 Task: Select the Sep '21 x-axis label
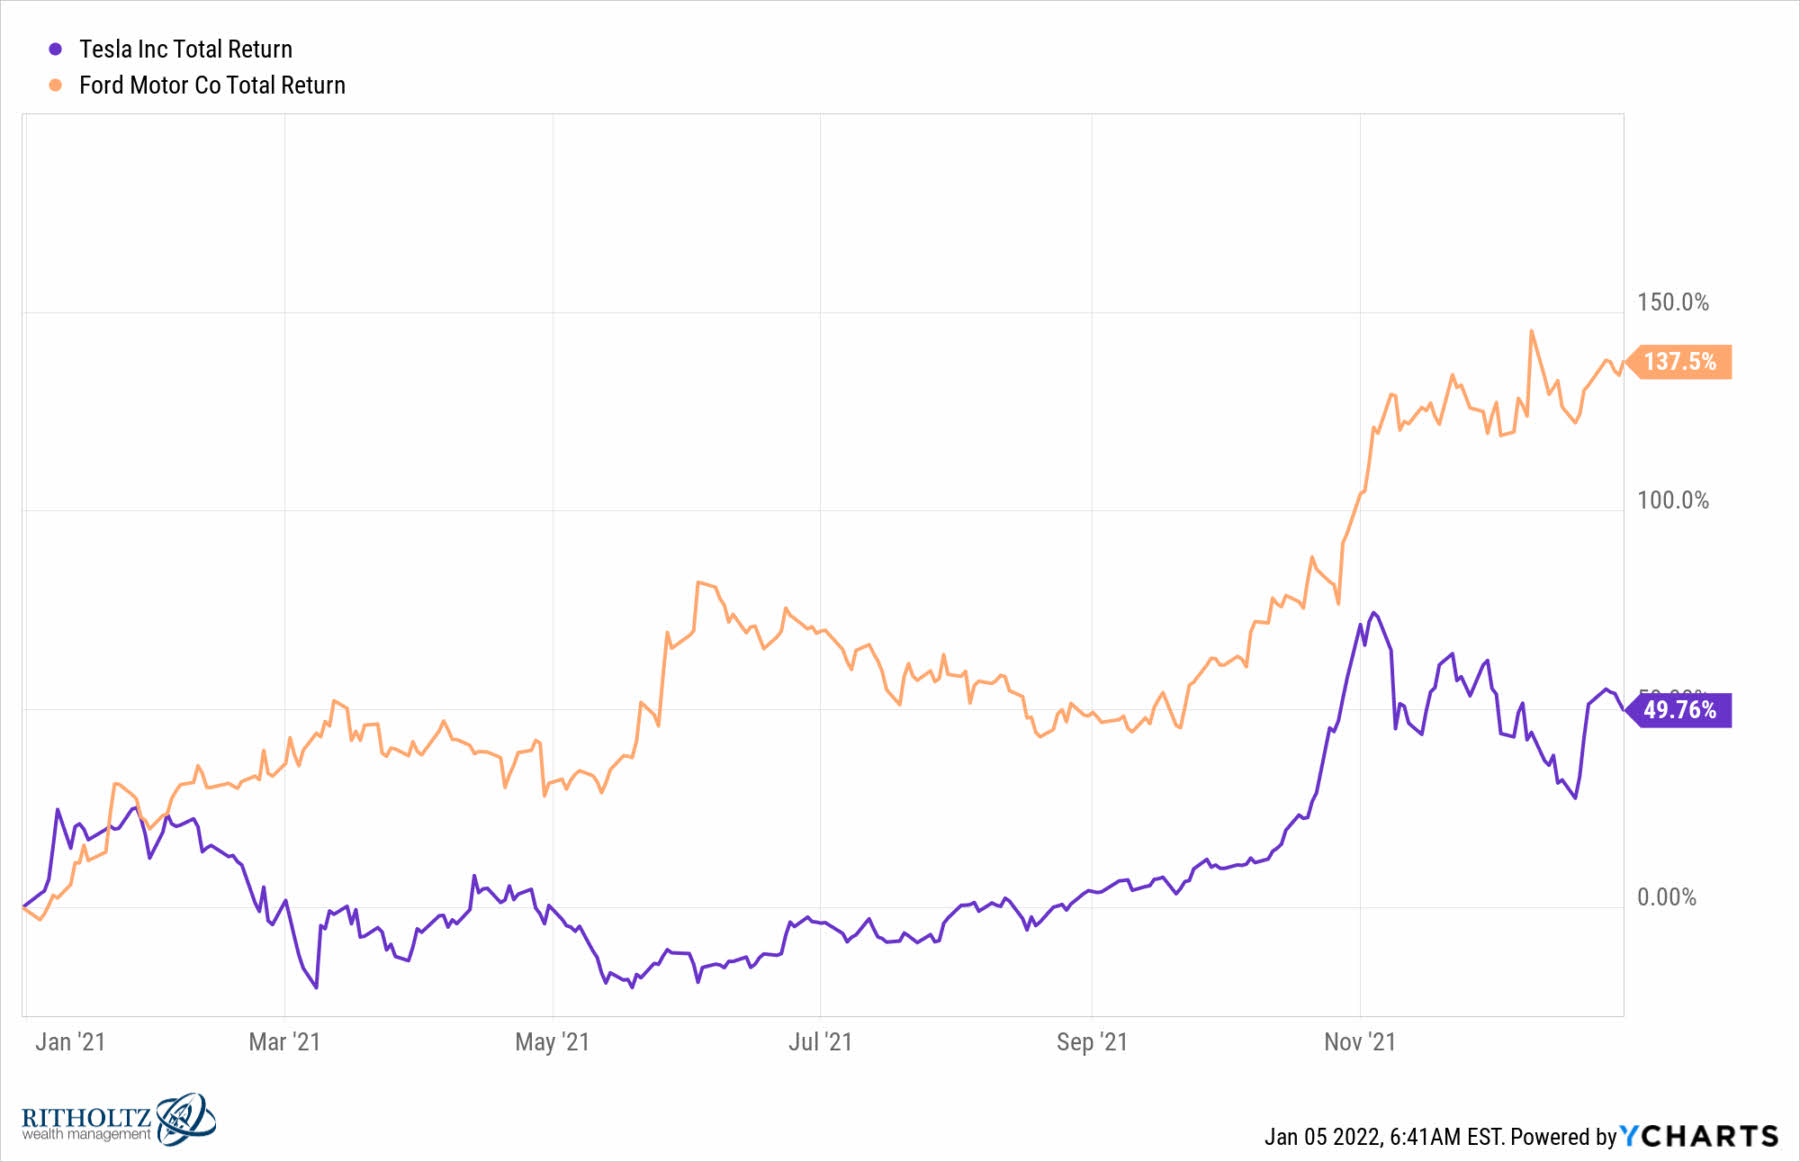pos(1092,1042)
